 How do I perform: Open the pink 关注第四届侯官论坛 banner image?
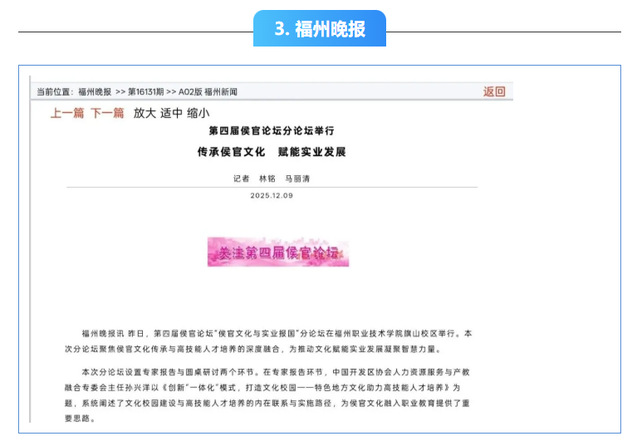click(x=277, y=252)
